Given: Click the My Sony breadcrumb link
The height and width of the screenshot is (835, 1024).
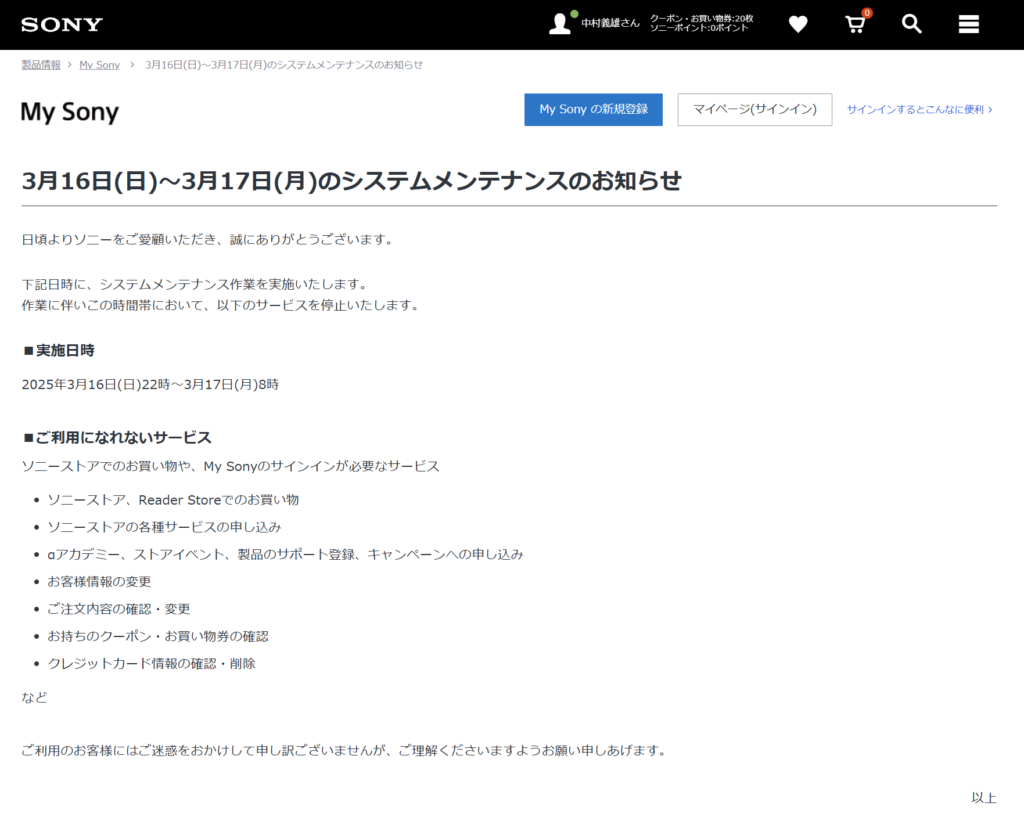Looking at the screenshot, I should pyautogui.click(x=99, y=65).
